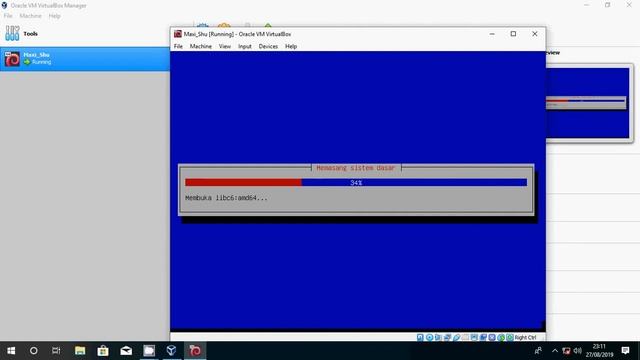Show hidden tray icons chevron

[x=555, y=351]
